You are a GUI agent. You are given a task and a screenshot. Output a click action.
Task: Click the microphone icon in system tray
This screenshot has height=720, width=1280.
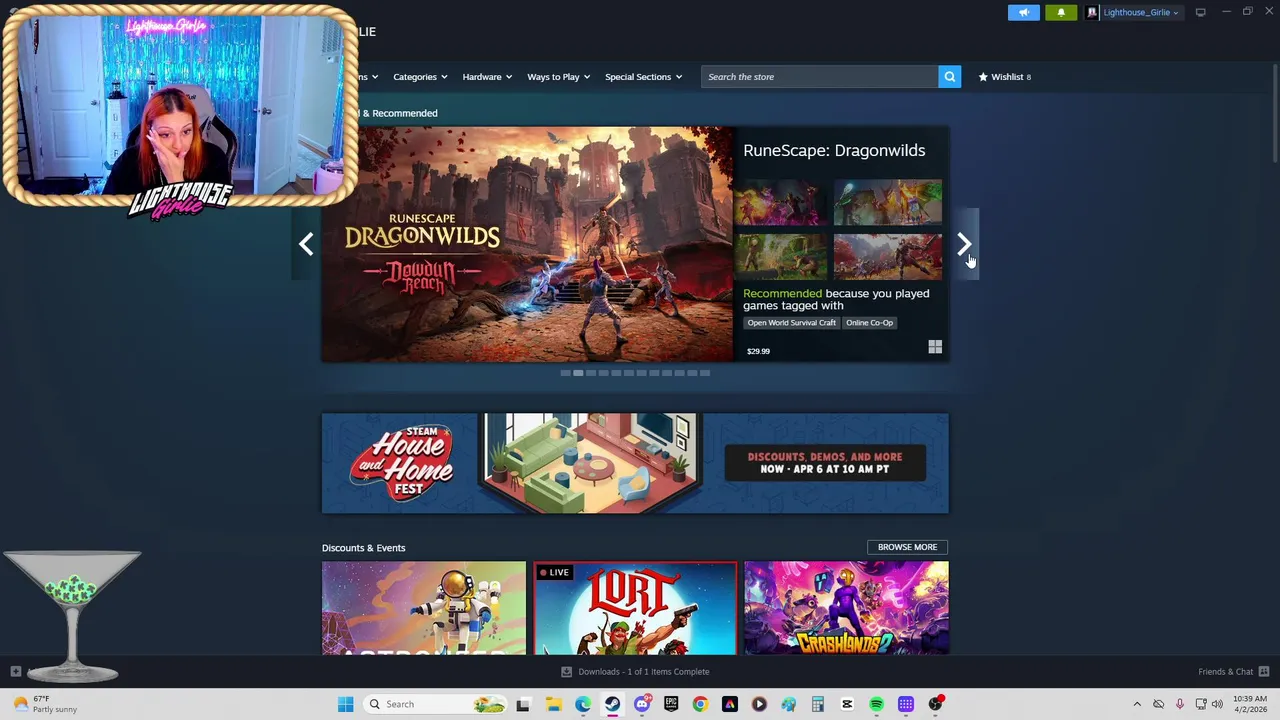[1180, 704]
